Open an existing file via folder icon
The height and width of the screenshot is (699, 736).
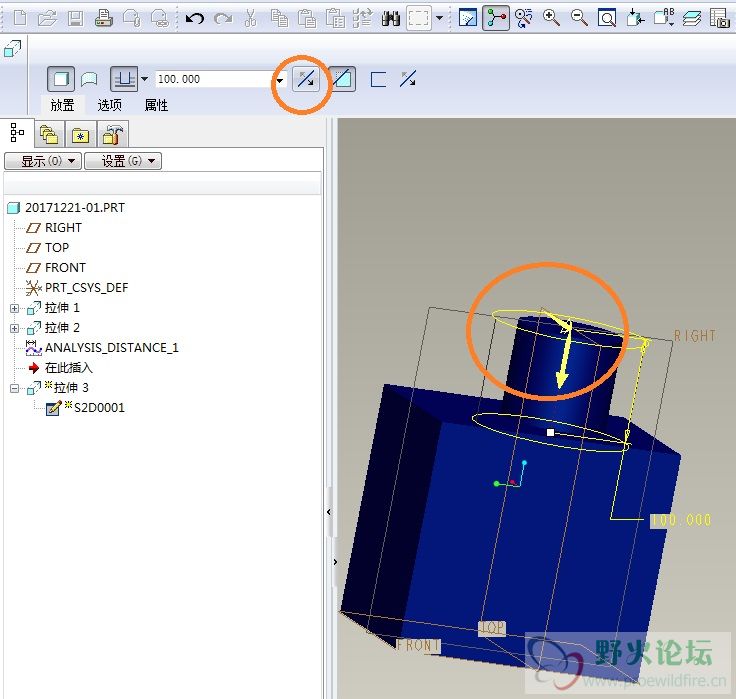click(x=47, y=18)
